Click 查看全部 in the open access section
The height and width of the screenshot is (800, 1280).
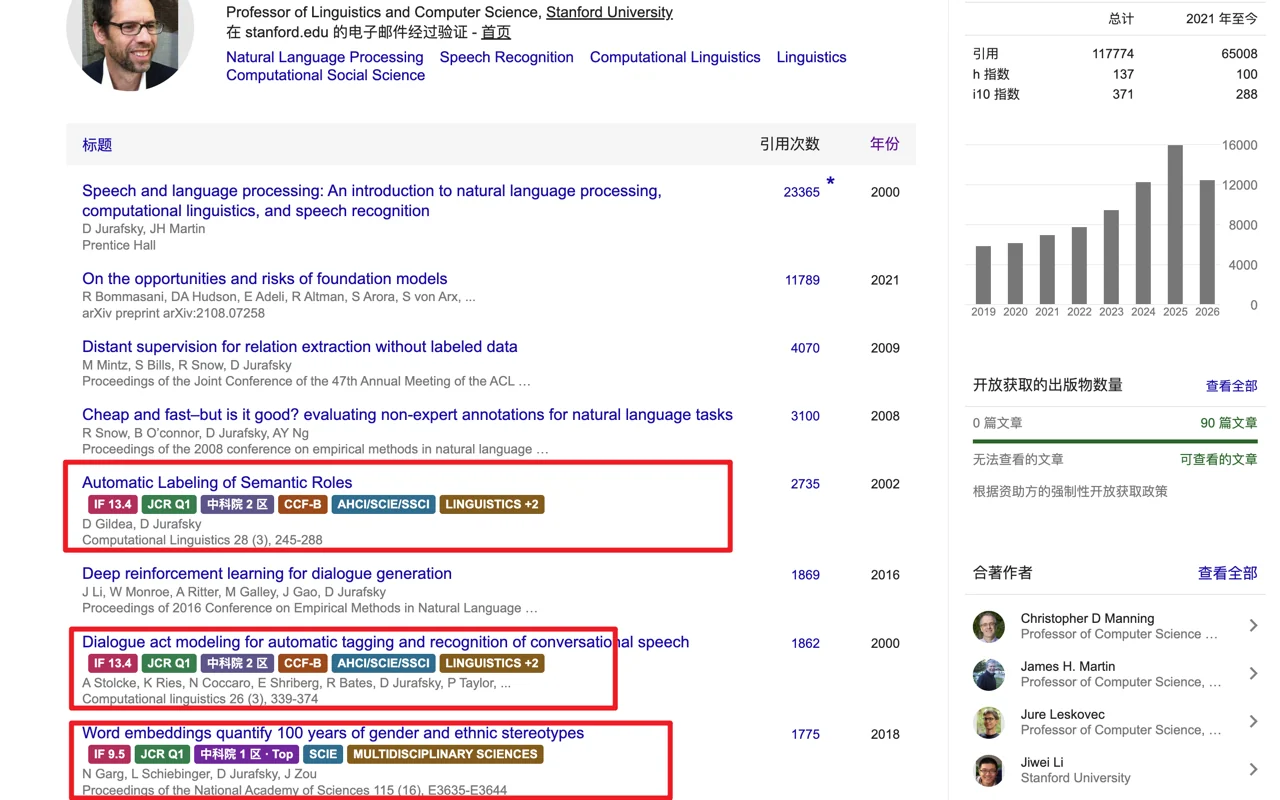[1232, 386]
